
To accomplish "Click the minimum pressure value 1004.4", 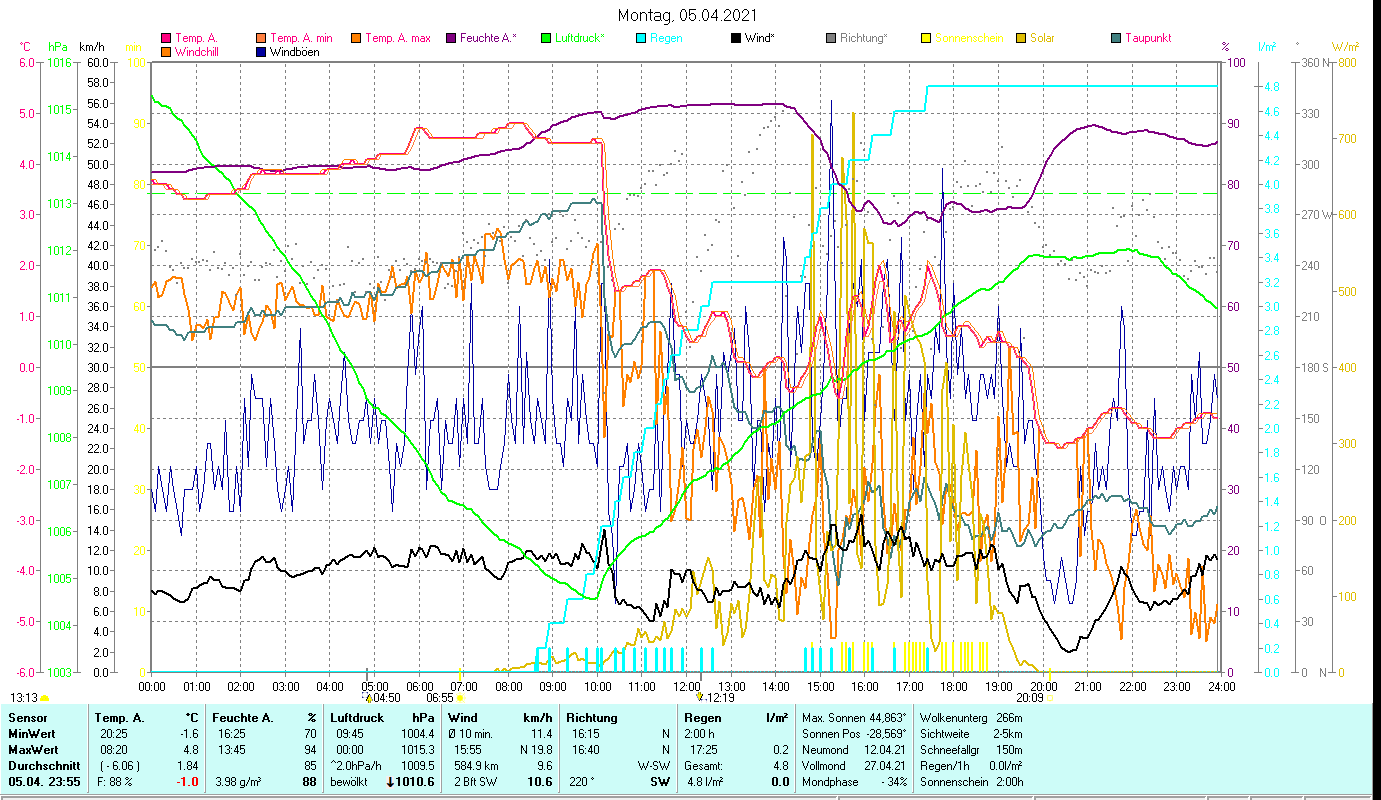I will pyautogui.click(x=418, y=733).
